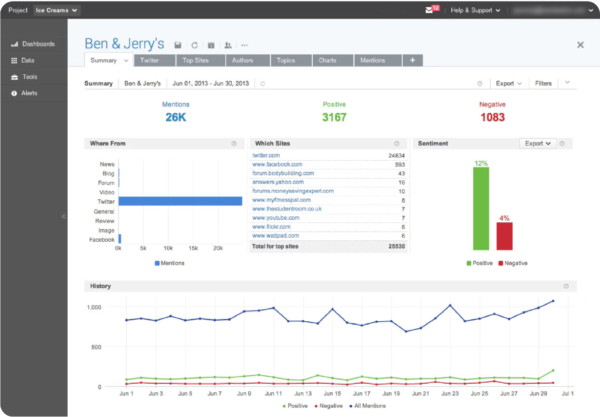
Task: Open the www.youtube.com site link
Action: click(x=276, y=218)
